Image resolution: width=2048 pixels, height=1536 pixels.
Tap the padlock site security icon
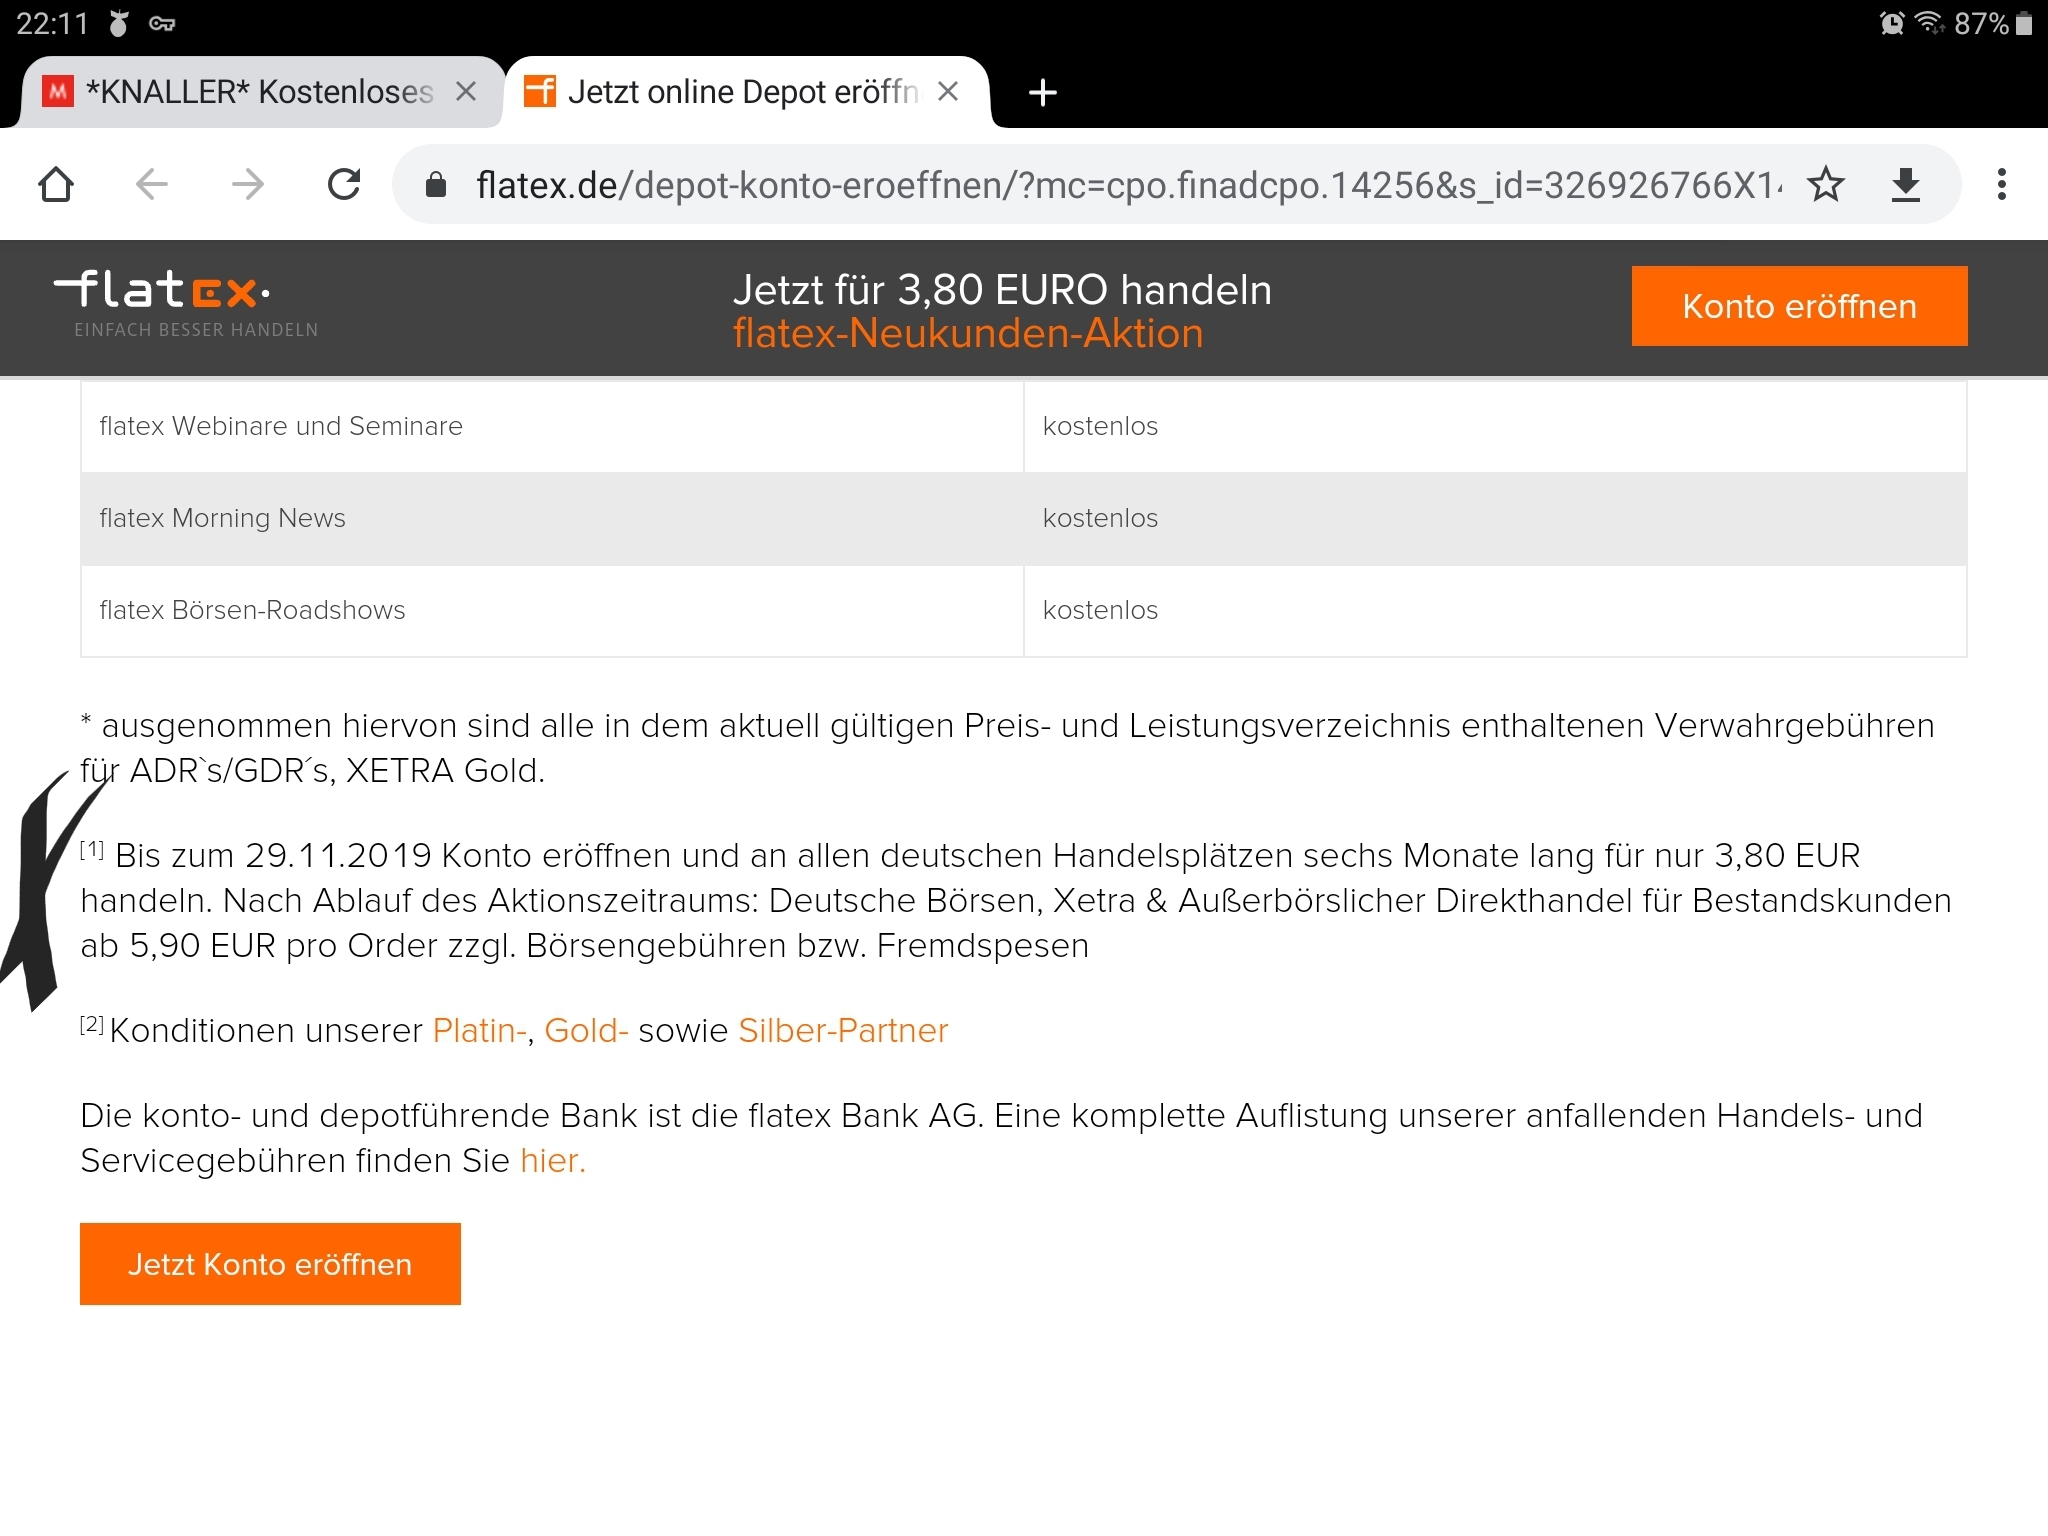click(436, 185)
